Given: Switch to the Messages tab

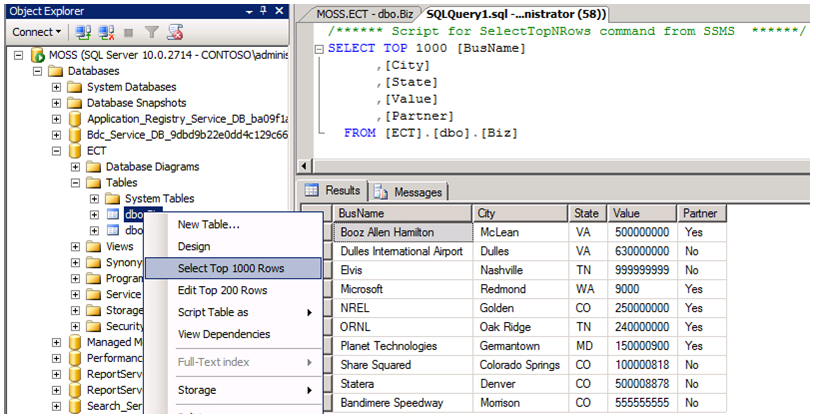Looking at the screenshot, I should 410,191.
